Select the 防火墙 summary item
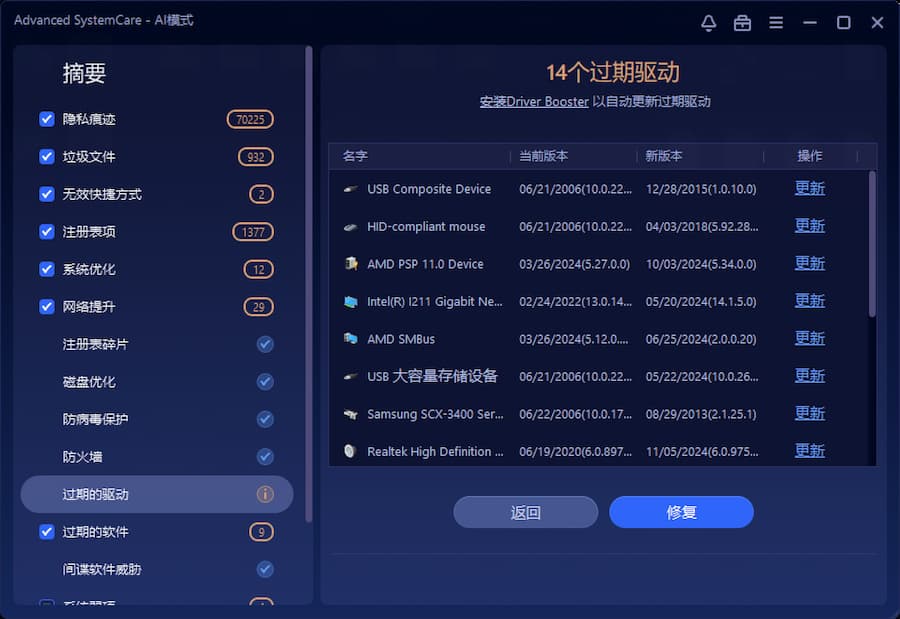Image resolution: width=900 pixels, height=619 pixels. (x=157, y=456)
